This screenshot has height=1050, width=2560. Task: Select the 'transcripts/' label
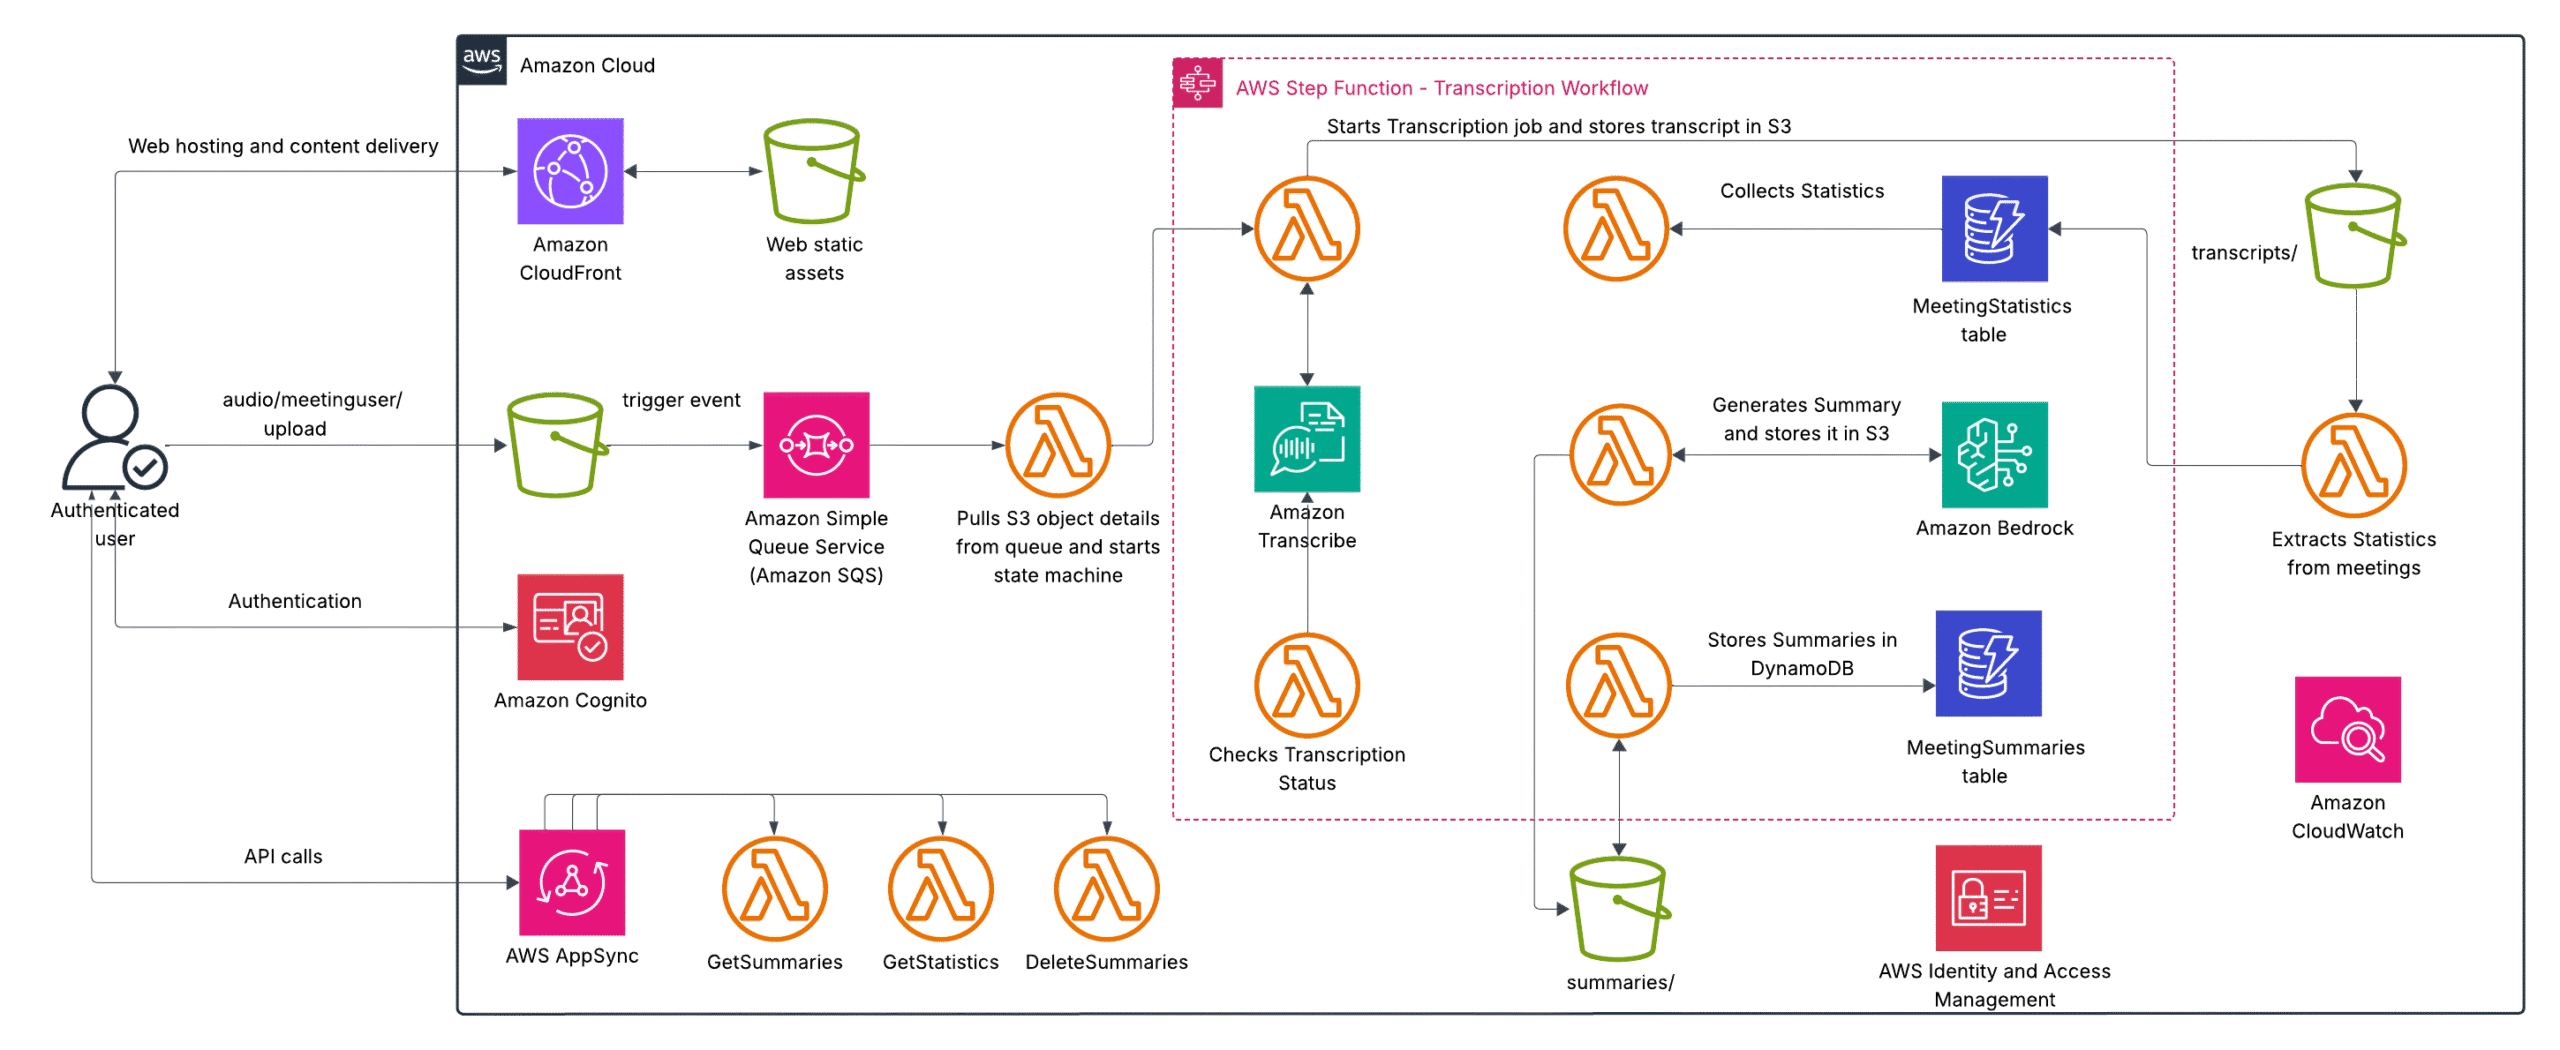[2243, 253]
